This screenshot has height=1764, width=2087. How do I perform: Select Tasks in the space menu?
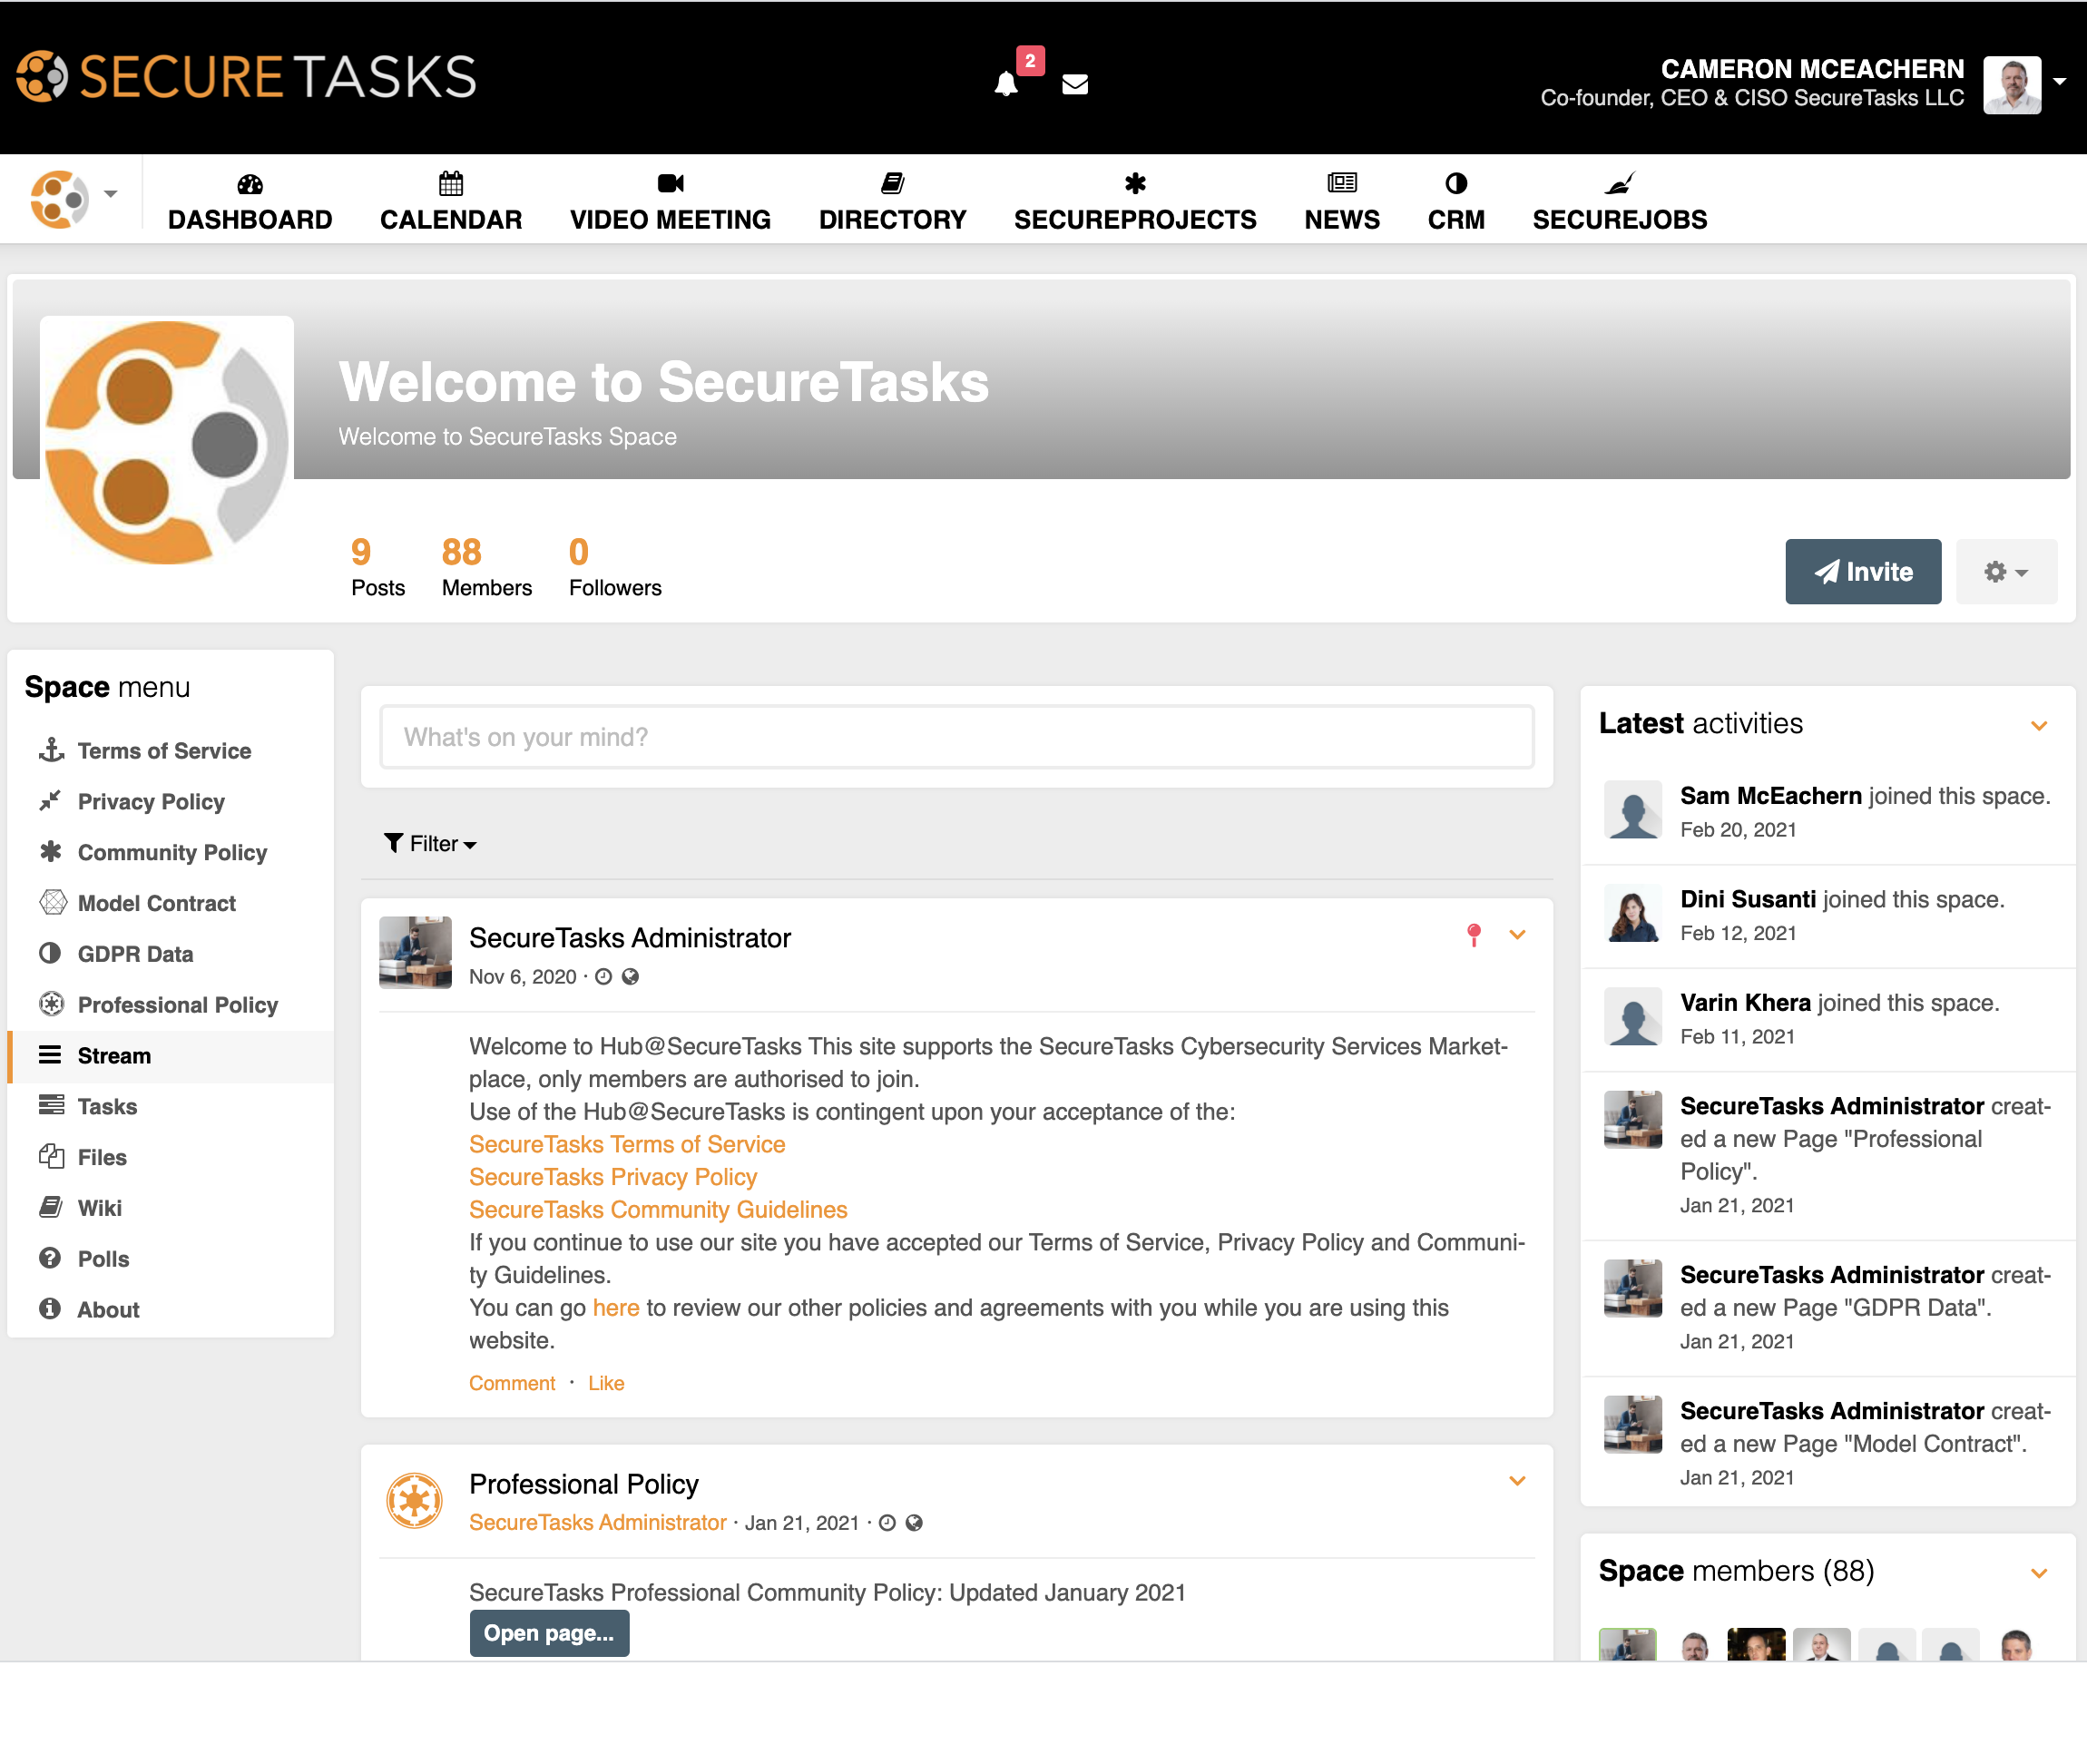107,1106
